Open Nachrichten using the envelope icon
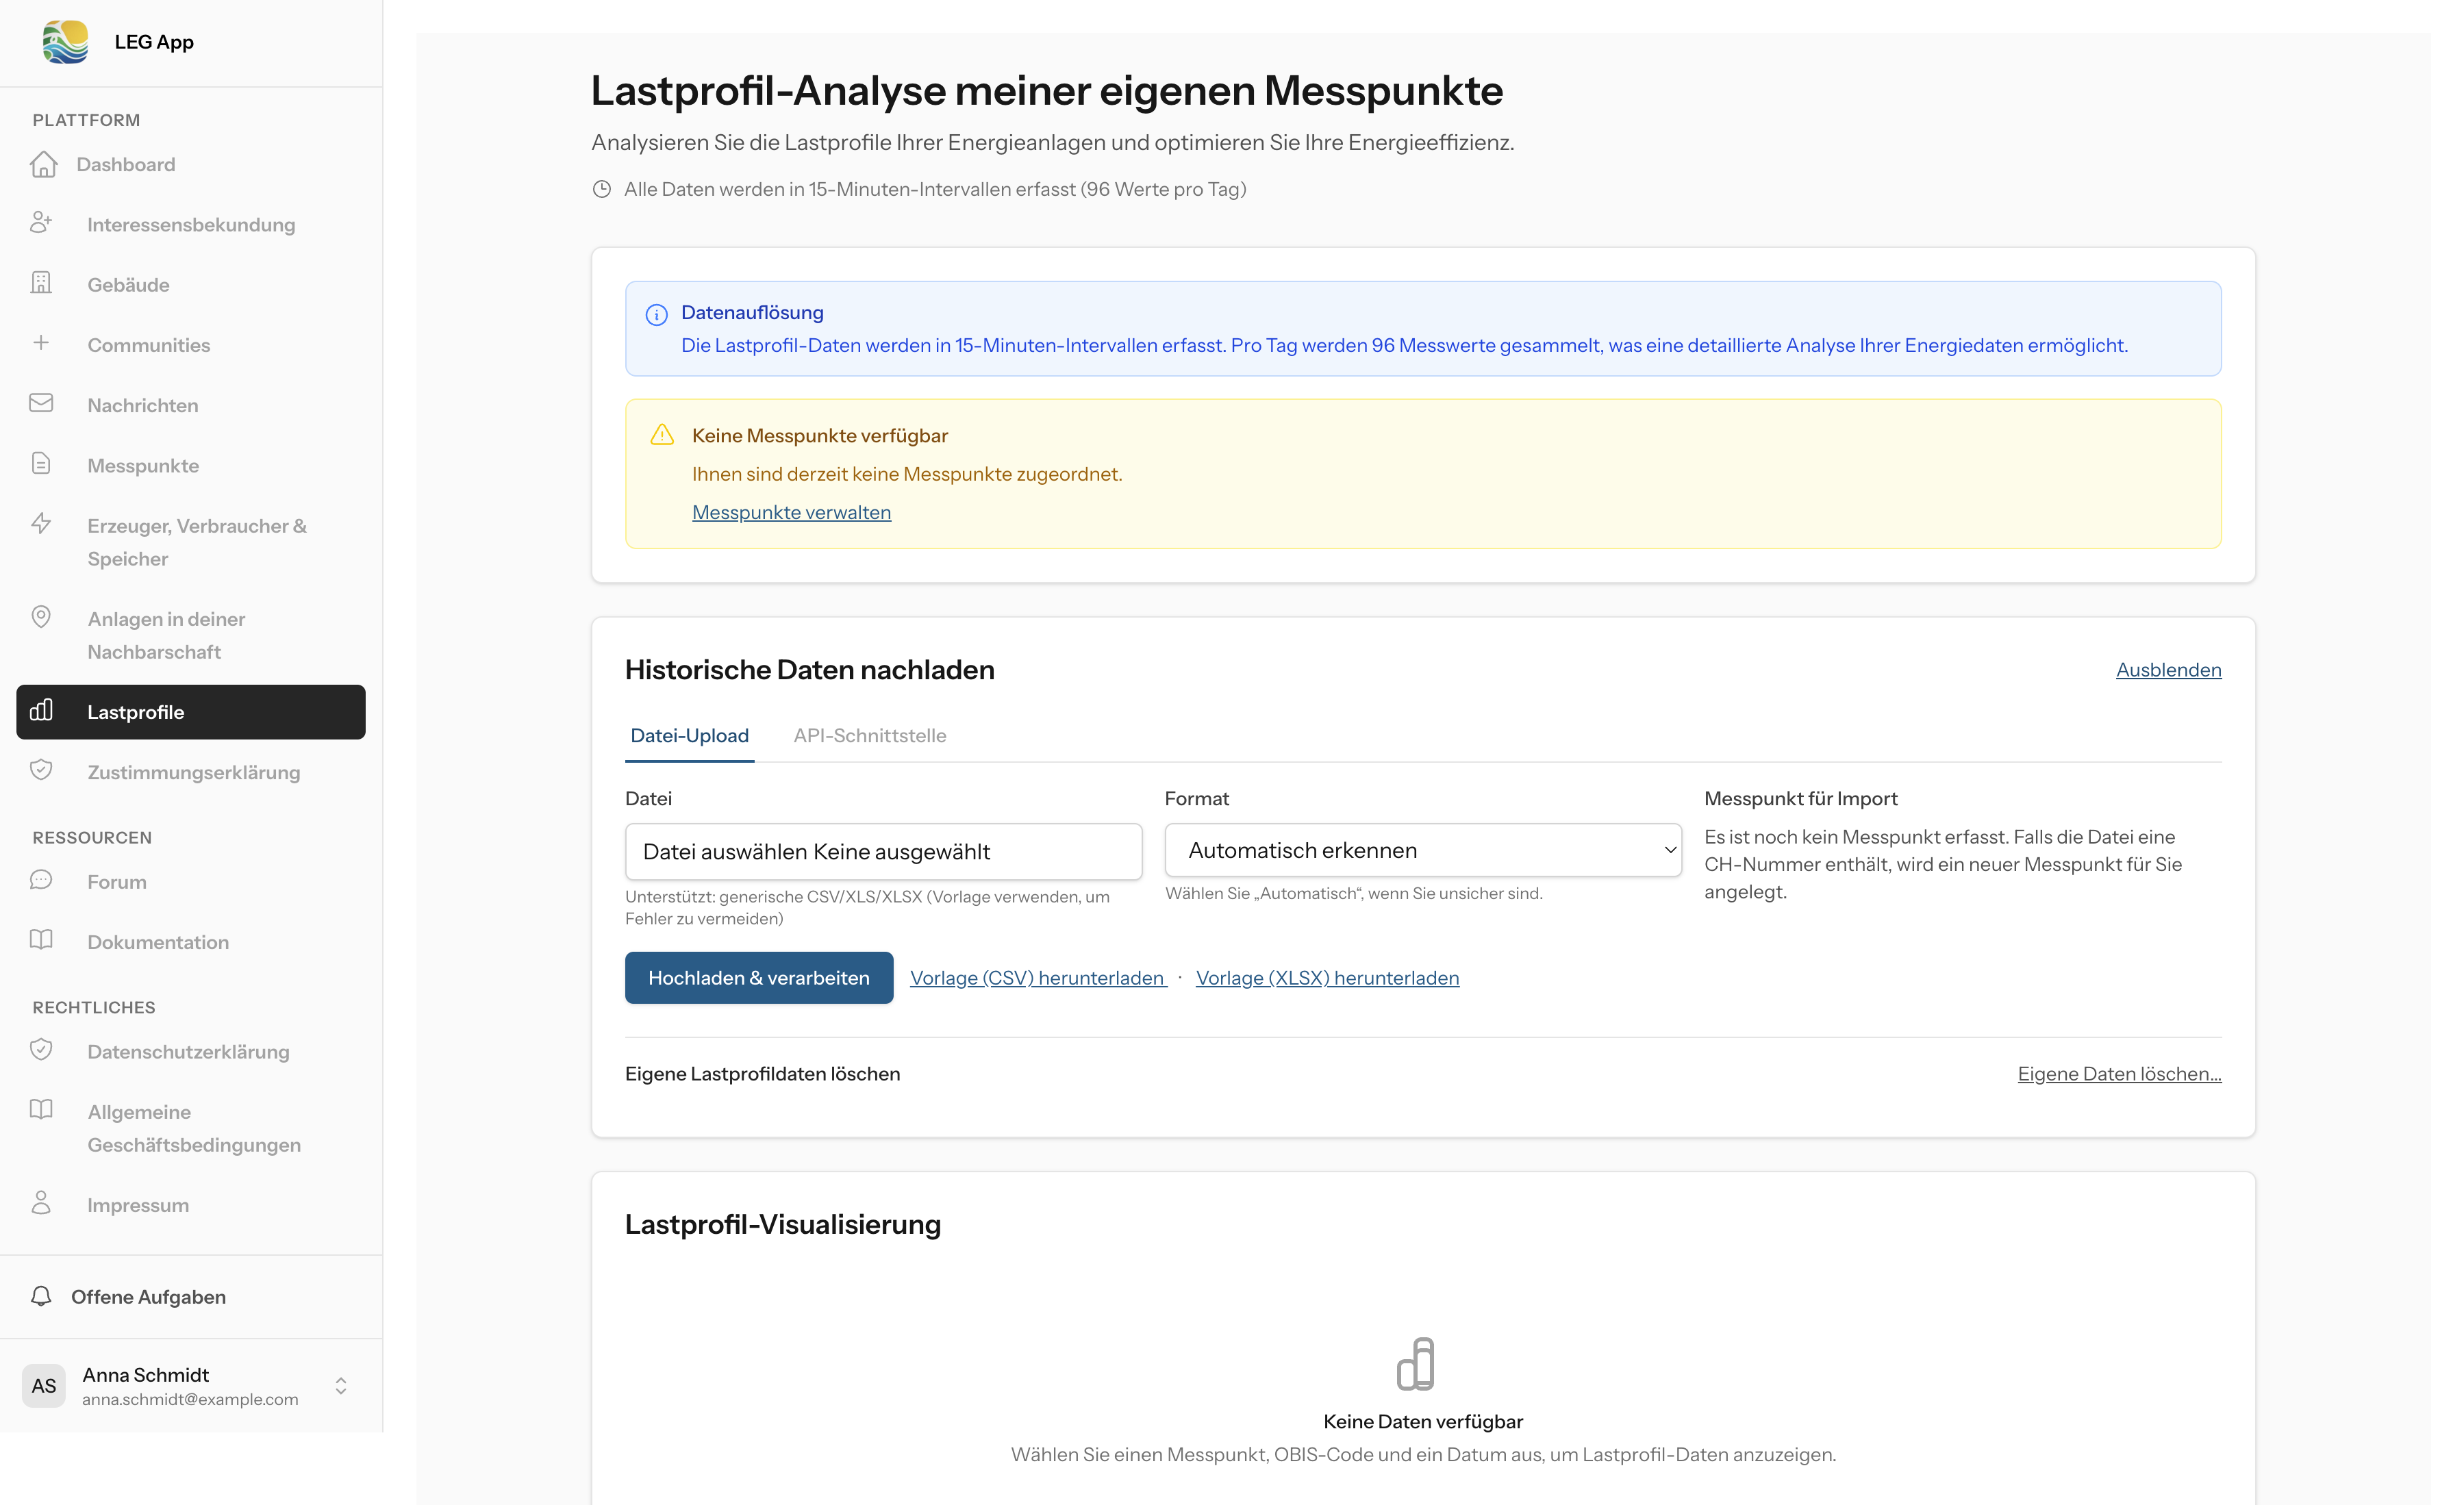This screenshot has width=2464, height=1505. pos(41,403)
